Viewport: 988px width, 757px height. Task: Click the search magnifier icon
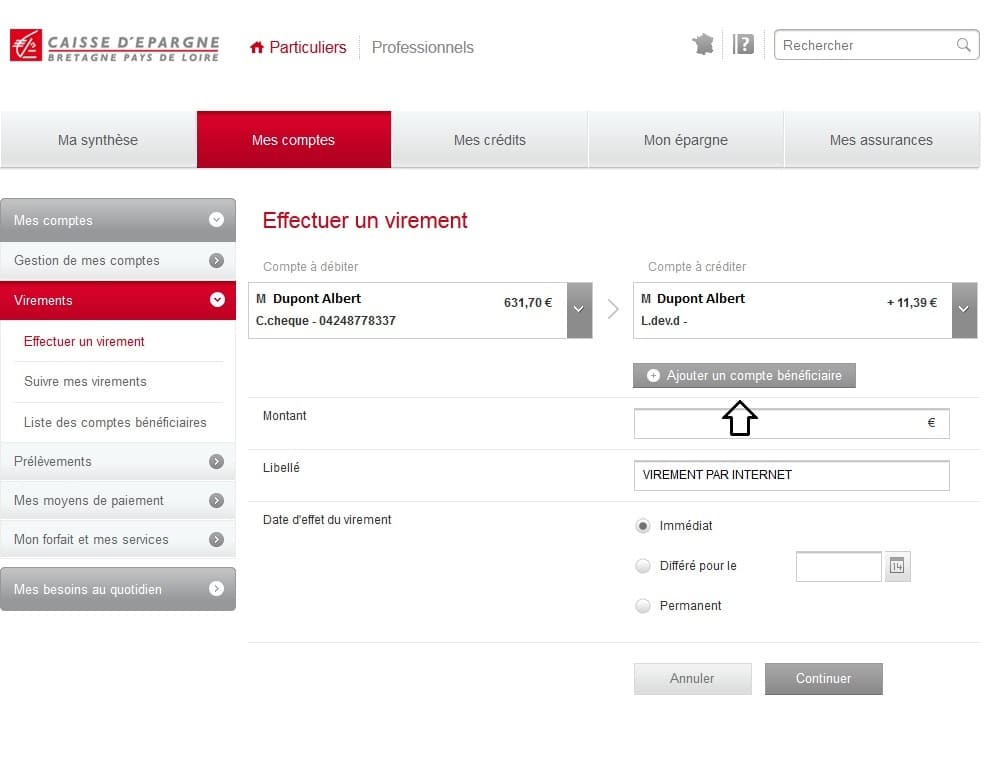pyautogui.click(x=961, y=45)
